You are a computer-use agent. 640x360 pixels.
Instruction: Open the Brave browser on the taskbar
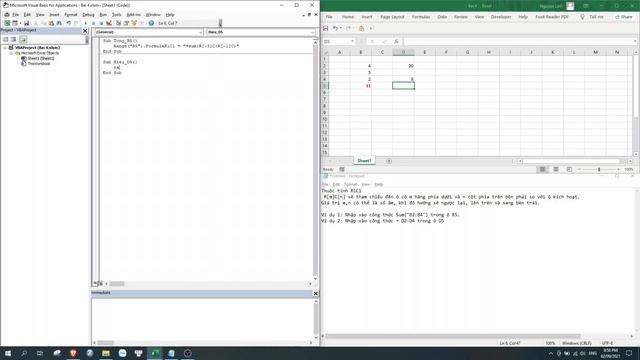[x=73, y=353]
